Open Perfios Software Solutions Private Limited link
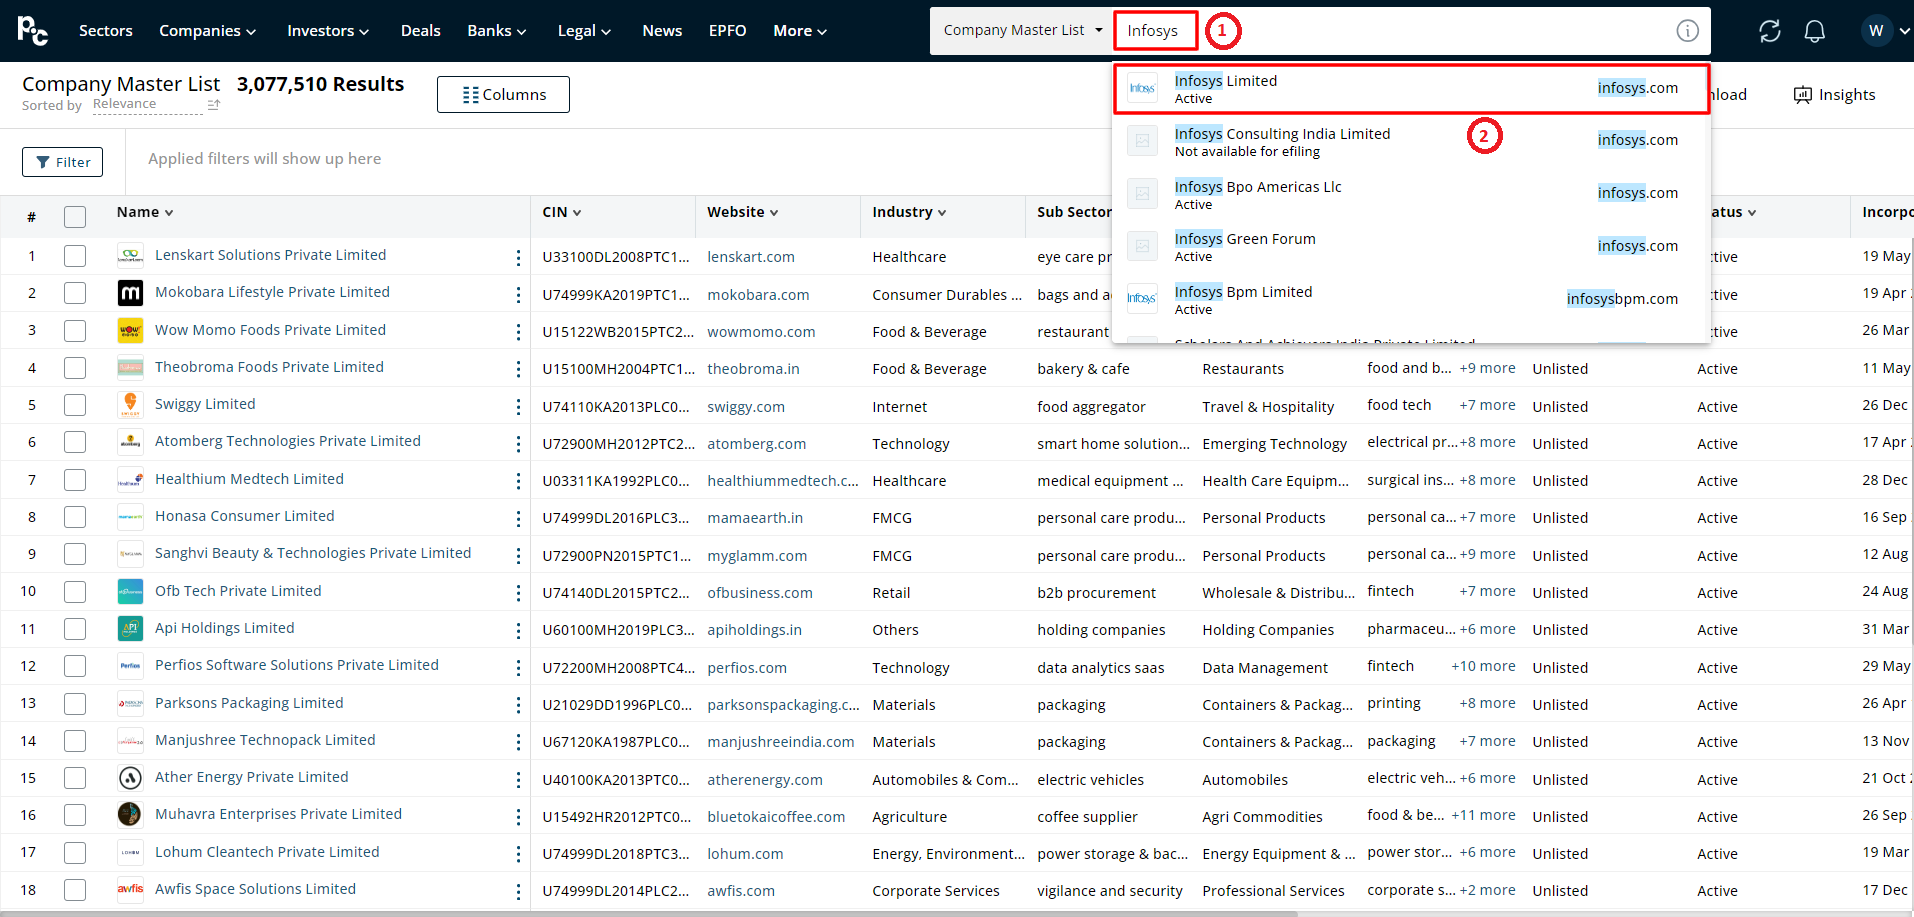The width and height of the screenshot is (1914, 917). click(297, 665)
